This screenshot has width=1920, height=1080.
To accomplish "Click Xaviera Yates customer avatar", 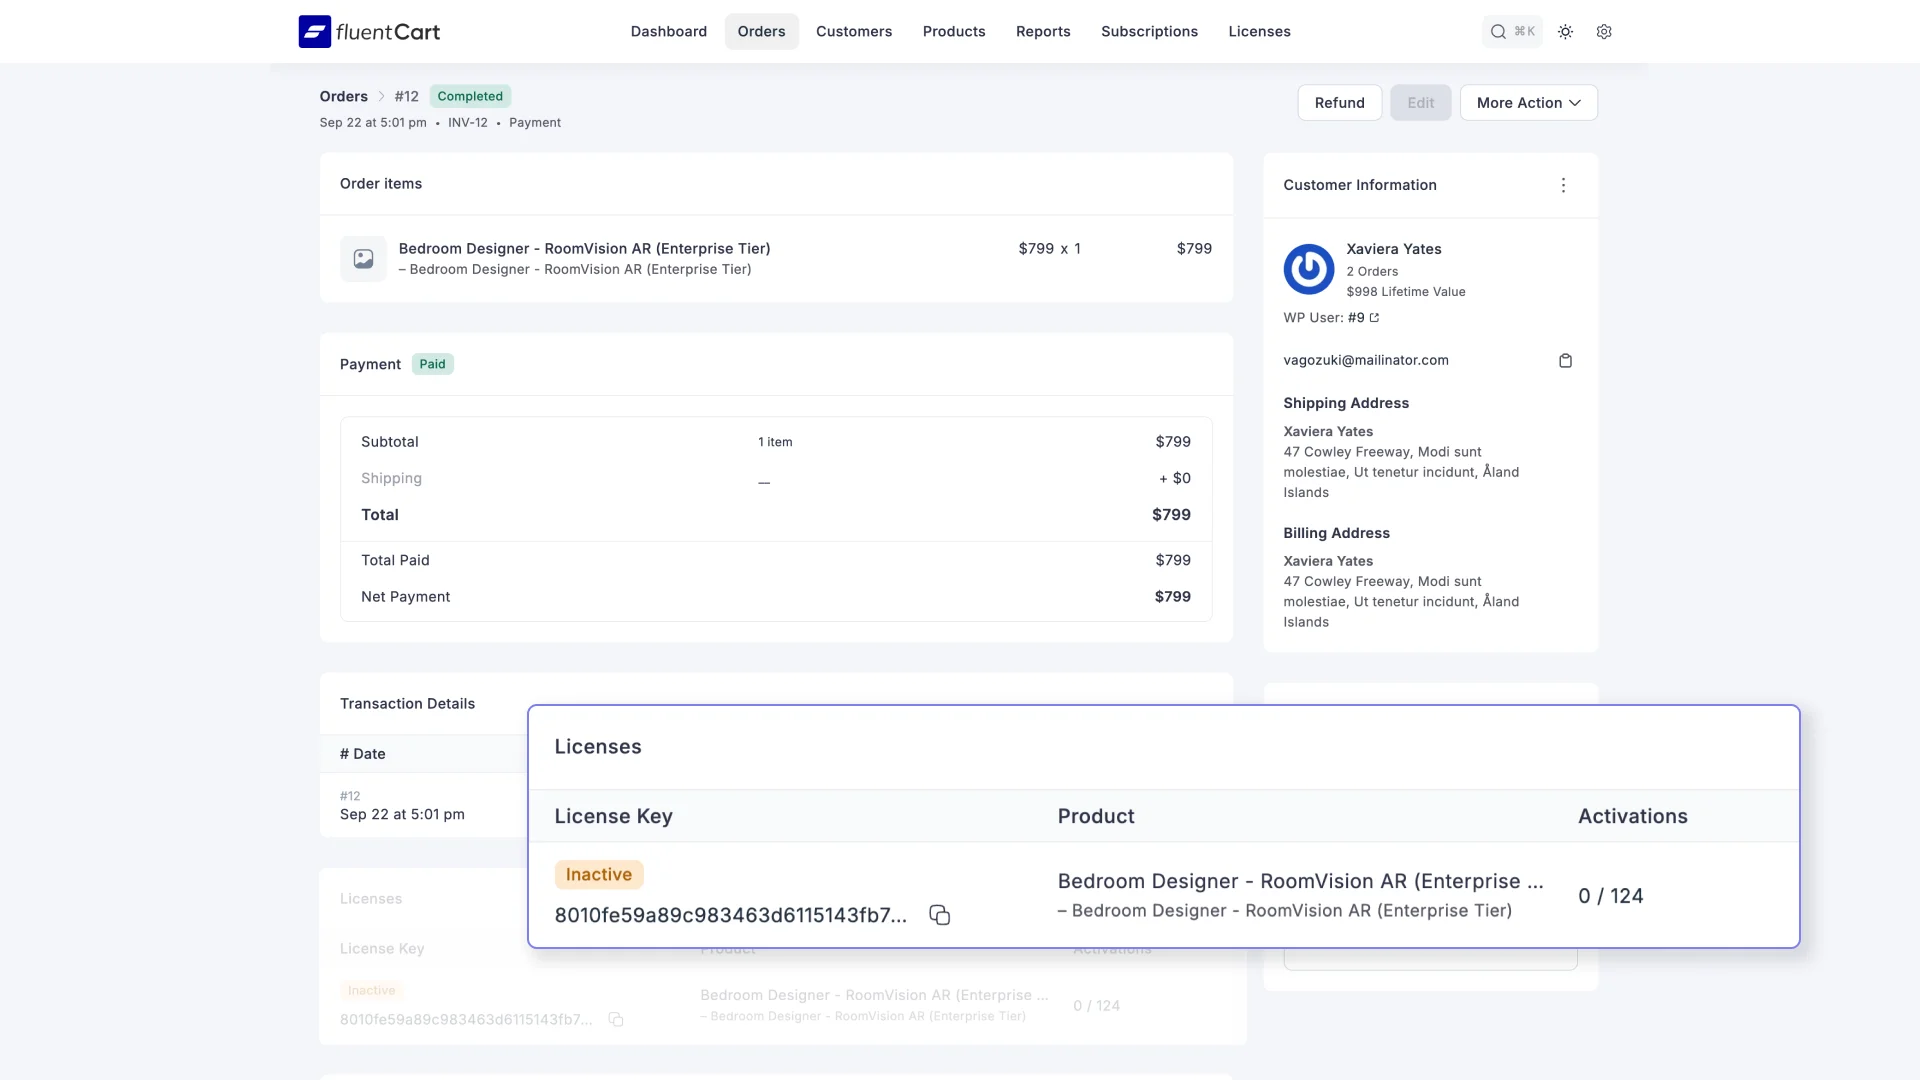I will pos(1308,269).
